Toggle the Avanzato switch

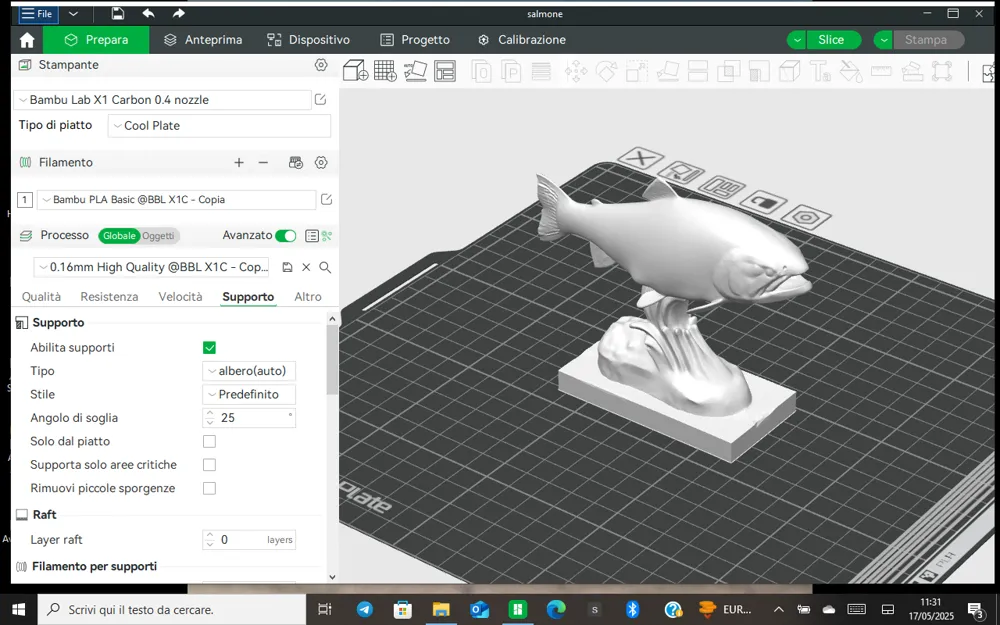286,236
